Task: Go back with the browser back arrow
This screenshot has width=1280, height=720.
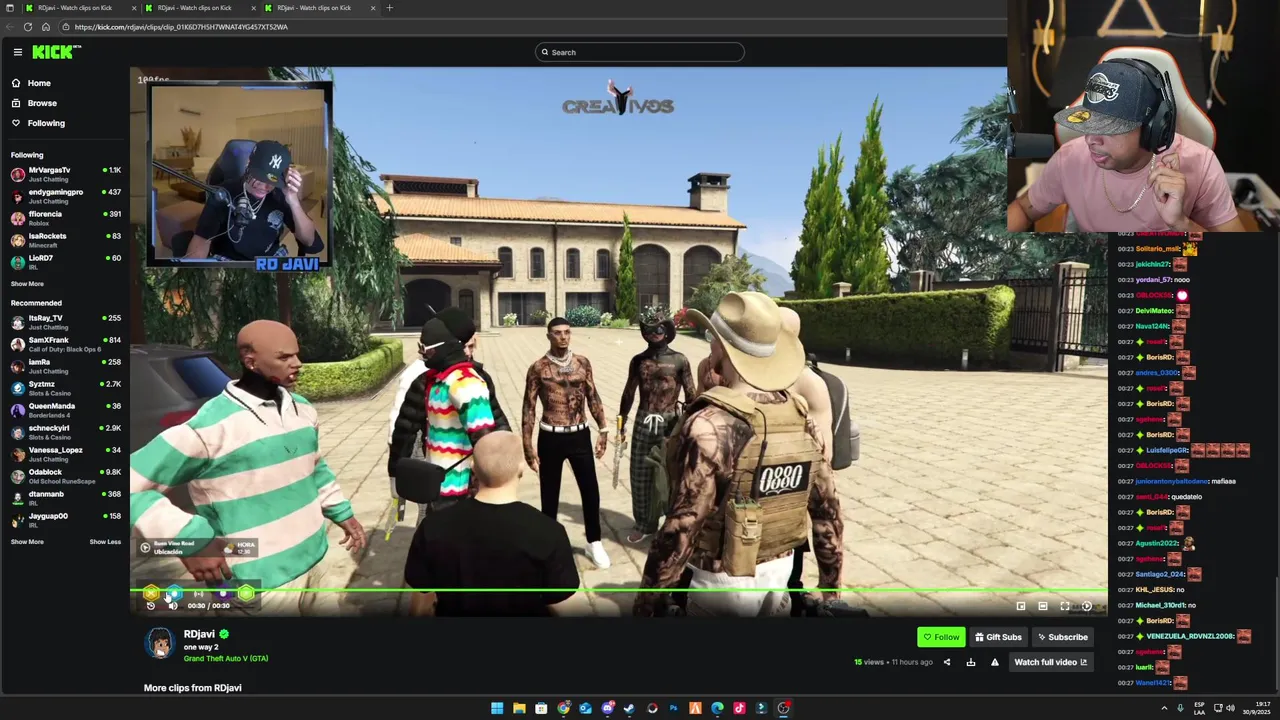Action: tap(11, 27)
